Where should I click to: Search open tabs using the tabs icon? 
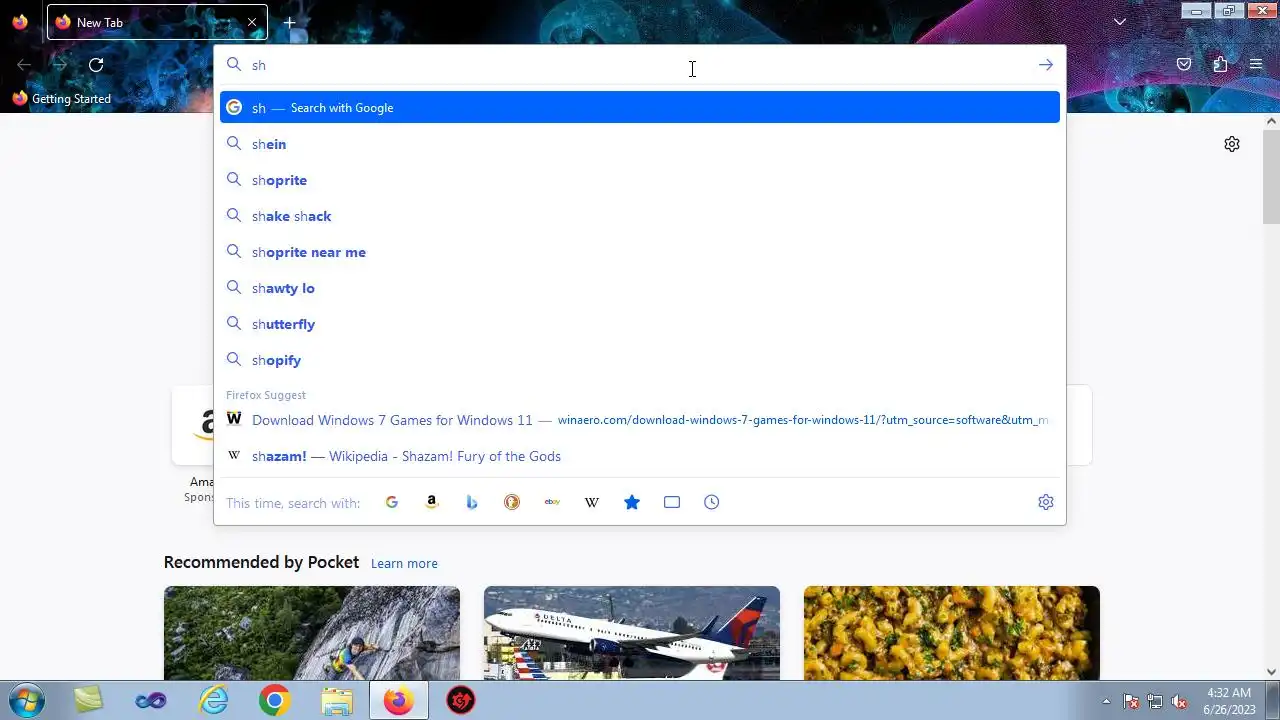(x=672, y=502)
